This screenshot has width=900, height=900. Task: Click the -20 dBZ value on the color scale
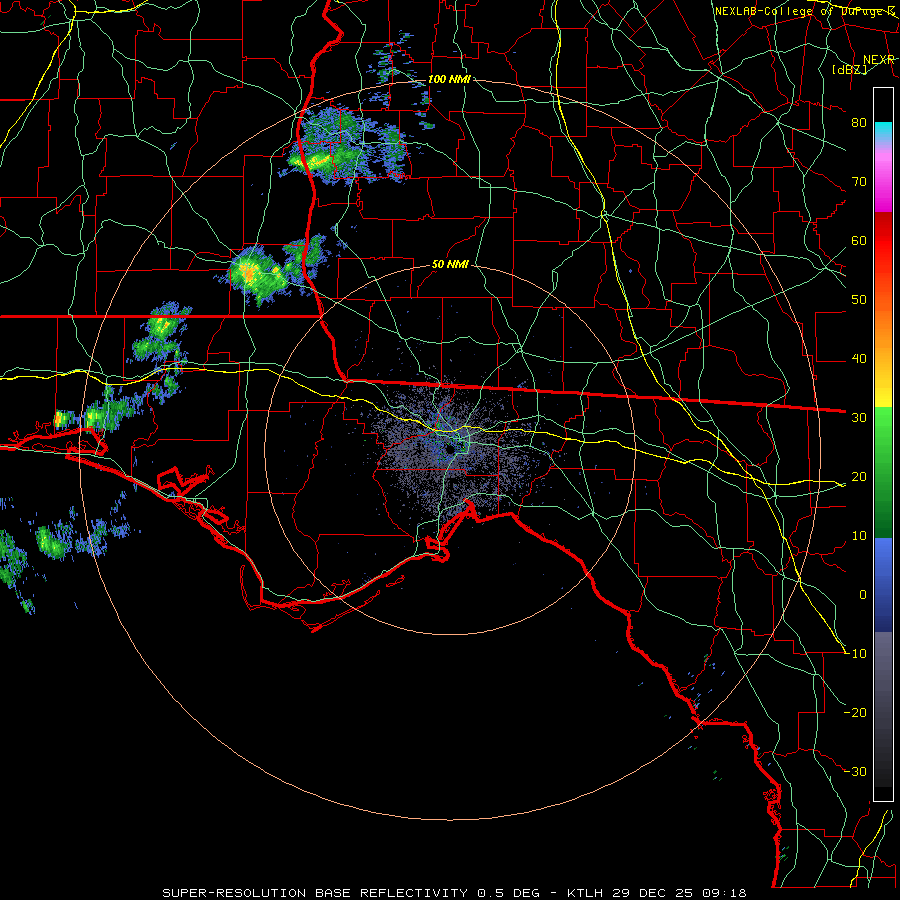tap(855, 713)
